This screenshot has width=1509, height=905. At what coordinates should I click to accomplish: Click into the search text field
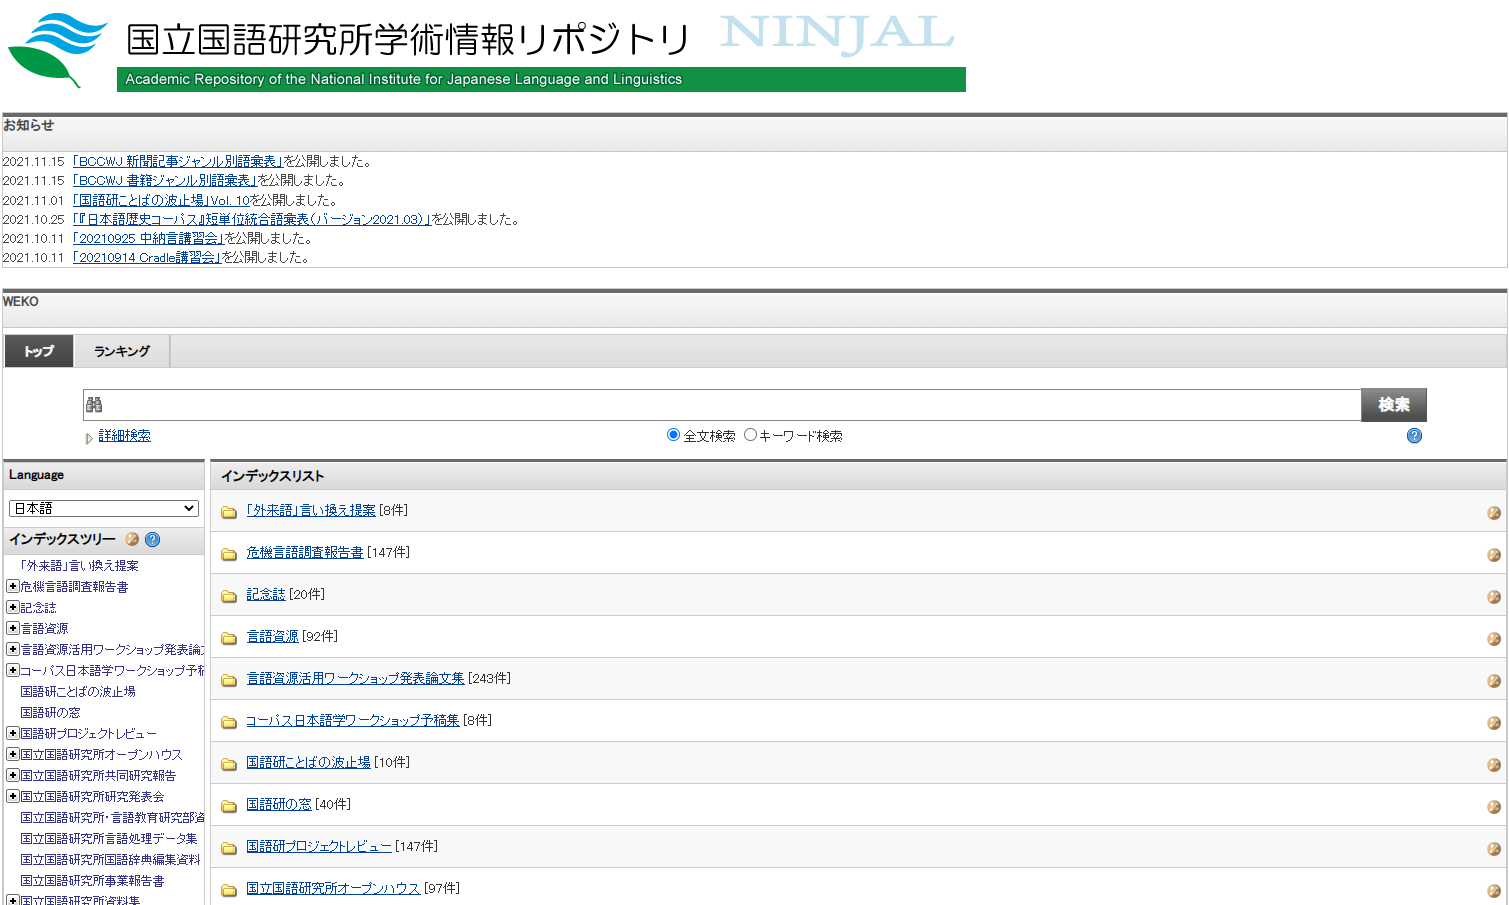click(720, 405)
